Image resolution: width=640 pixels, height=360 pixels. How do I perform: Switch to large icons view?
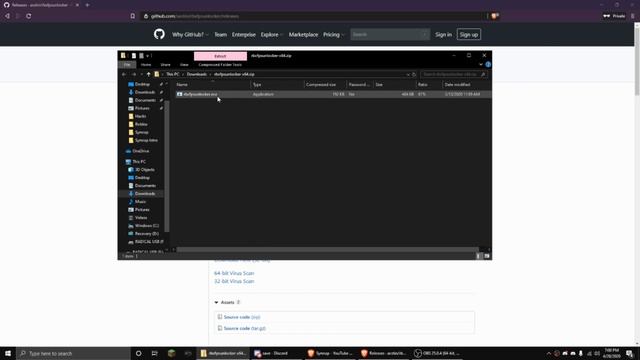pyautogui.click(x=487, y=256)
